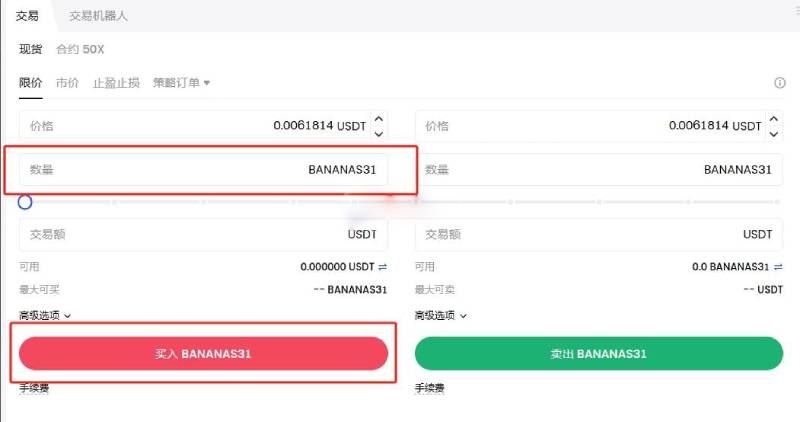
Task: Click the buy 数量 input field
Action: (x=204, y=169)
